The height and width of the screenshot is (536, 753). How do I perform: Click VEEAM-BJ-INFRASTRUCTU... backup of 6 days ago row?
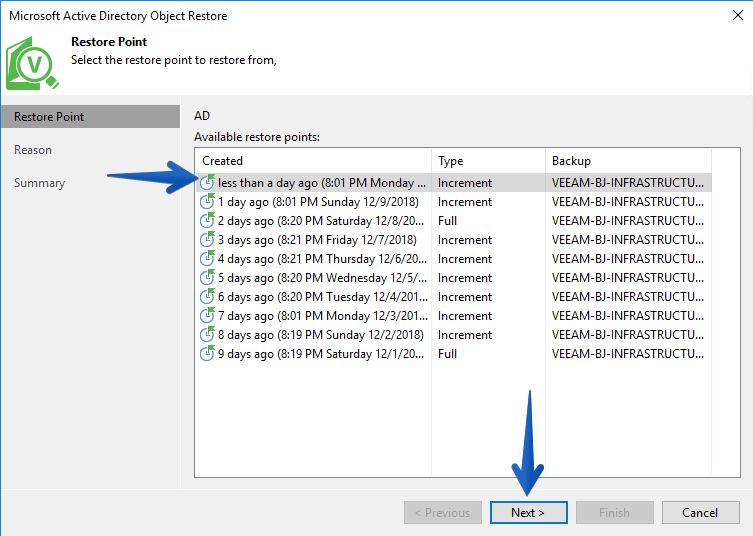(628, 297)
